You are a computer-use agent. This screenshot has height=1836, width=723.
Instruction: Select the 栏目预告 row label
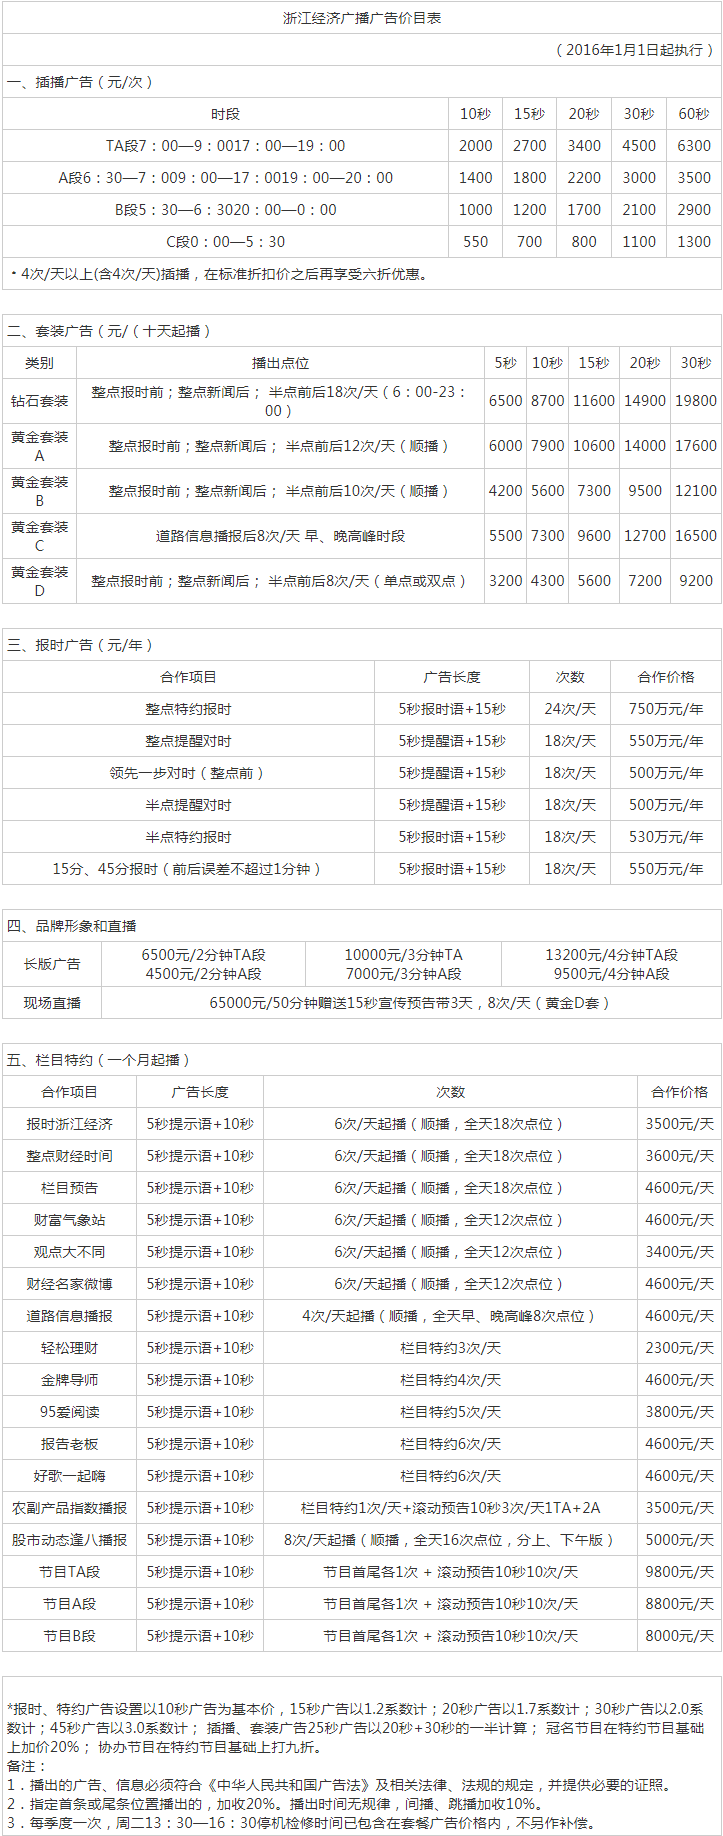[x=70, y=1188]
